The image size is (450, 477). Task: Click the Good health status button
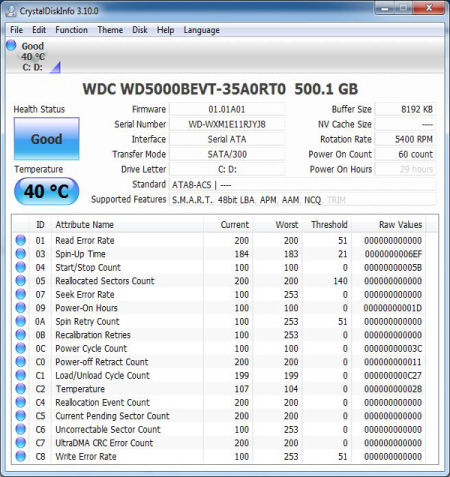(47, 139)
